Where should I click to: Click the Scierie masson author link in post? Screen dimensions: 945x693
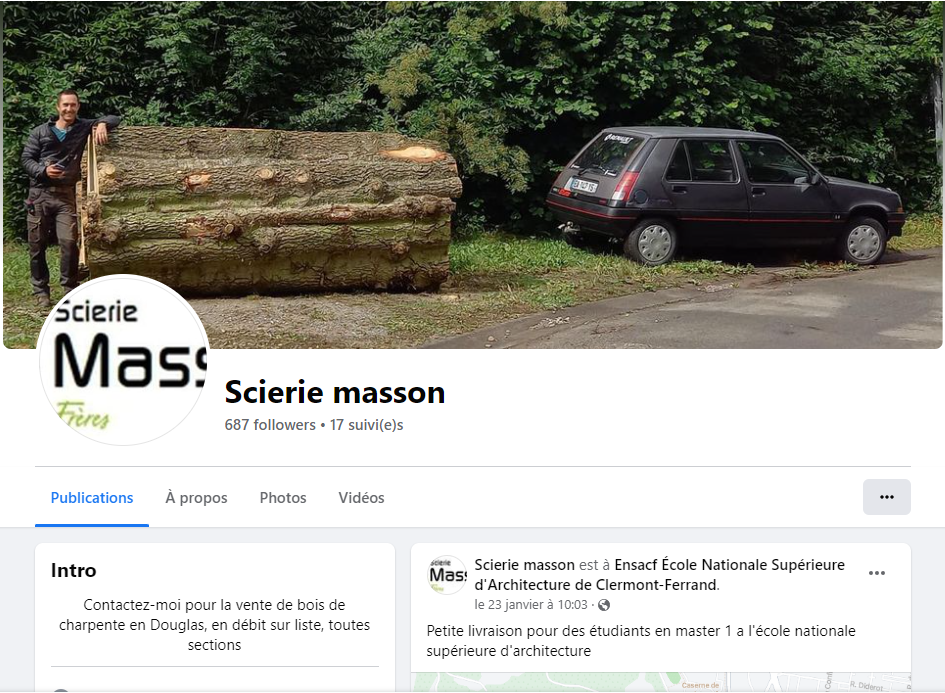coord(524,565)
